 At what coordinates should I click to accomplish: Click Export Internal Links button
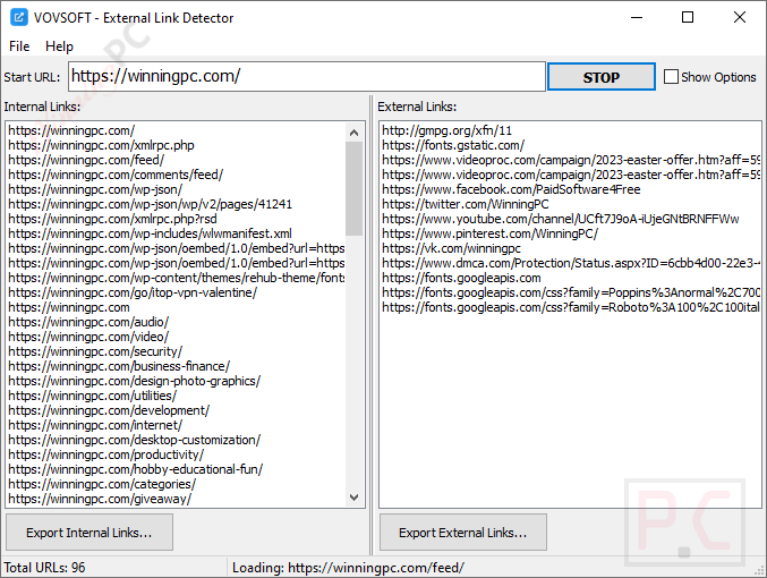(x=90, y=532)
